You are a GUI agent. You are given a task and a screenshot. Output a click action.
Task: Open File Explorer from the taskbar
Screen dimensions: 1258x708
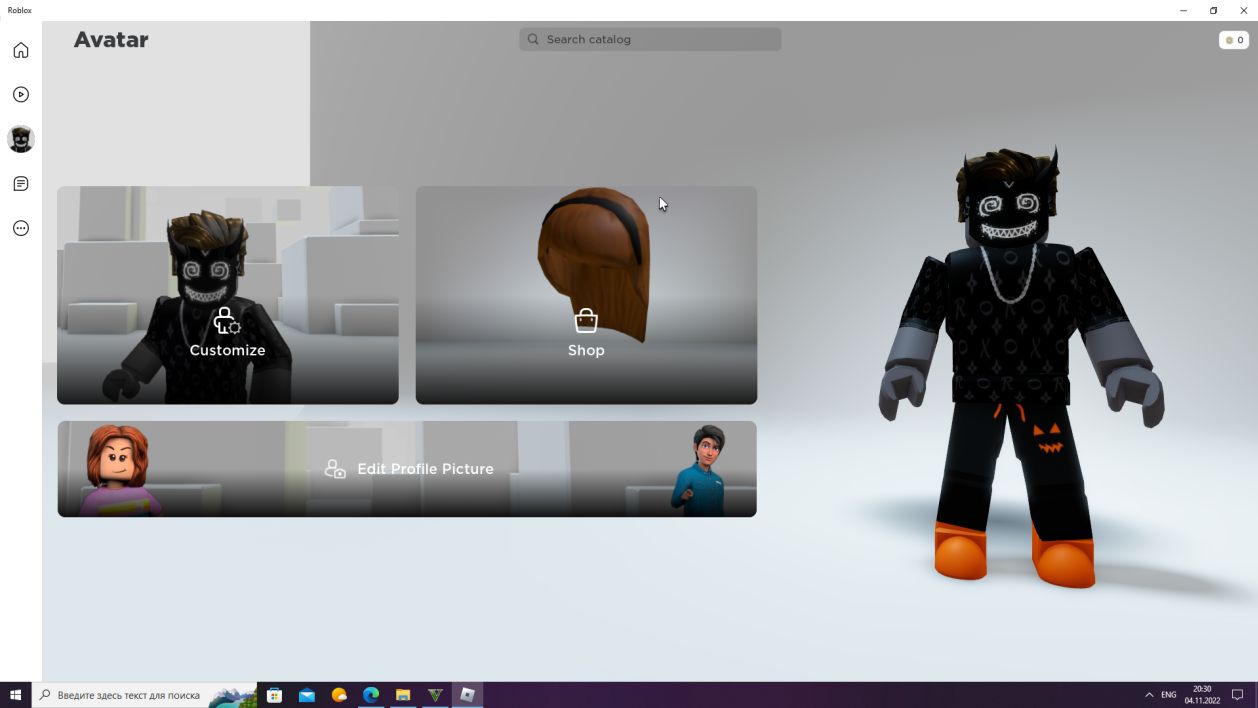coord(403,695)
